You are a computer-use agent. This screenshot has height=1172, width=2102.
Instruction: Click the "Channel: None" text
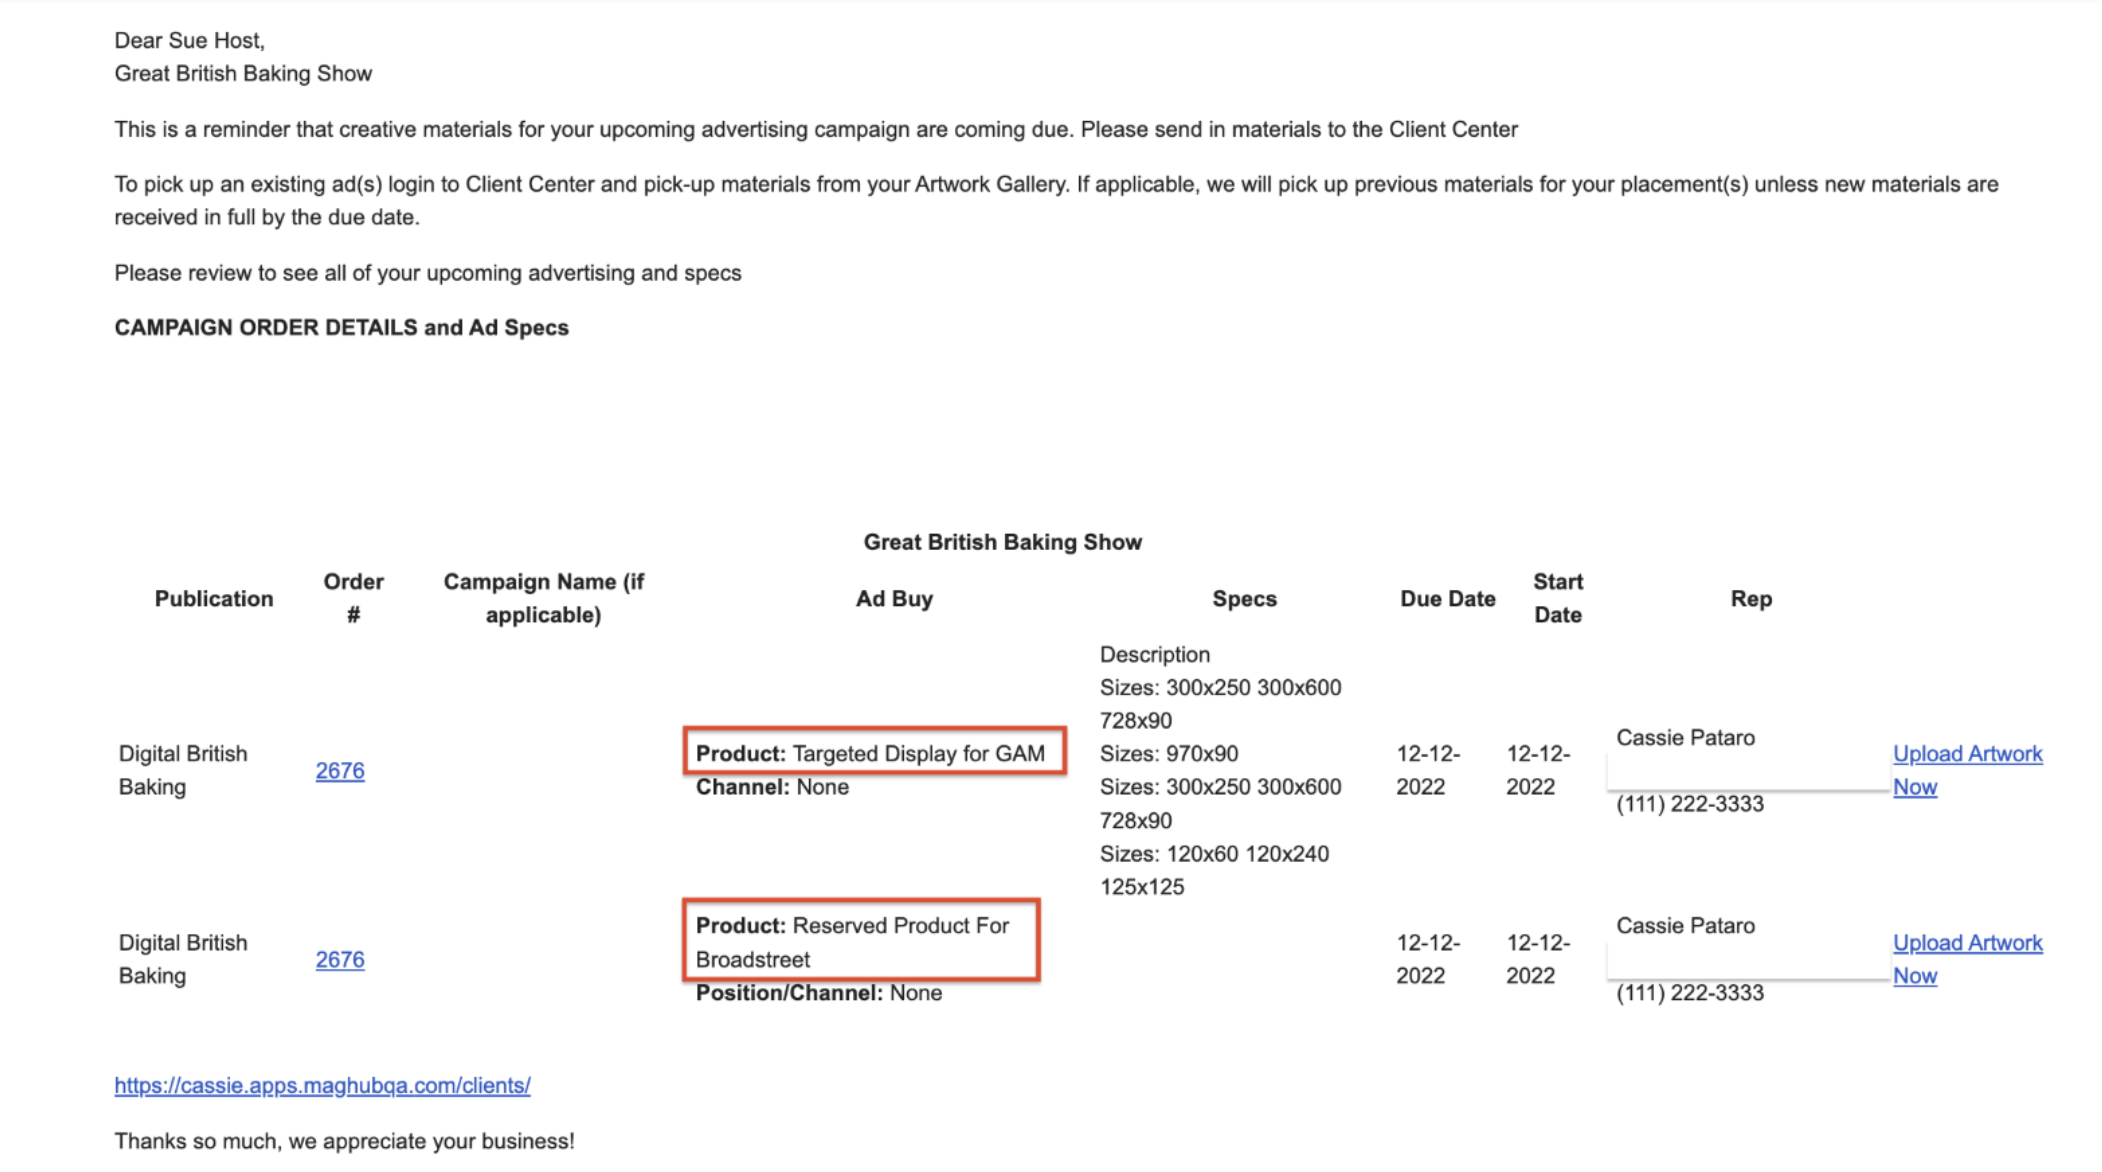772,788
